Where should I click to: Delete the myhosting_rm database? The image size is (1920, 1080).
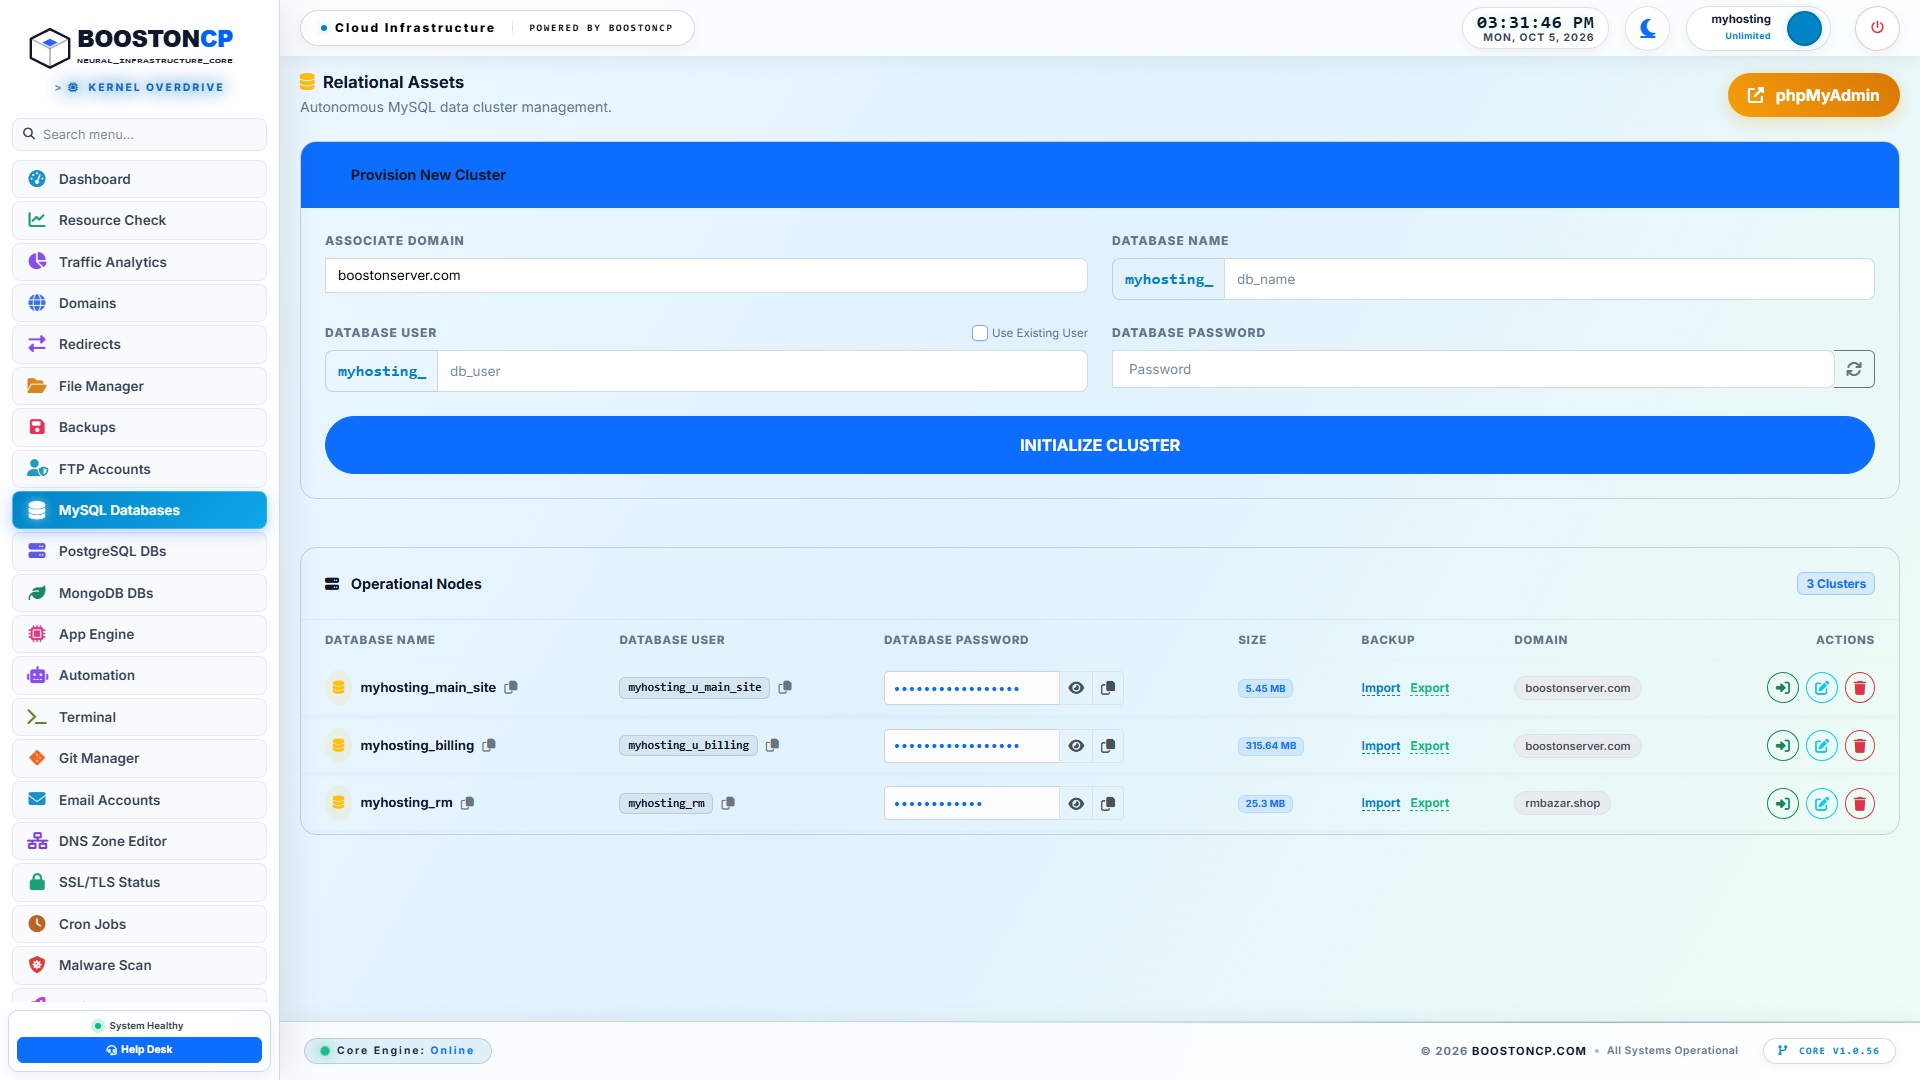1859,804
